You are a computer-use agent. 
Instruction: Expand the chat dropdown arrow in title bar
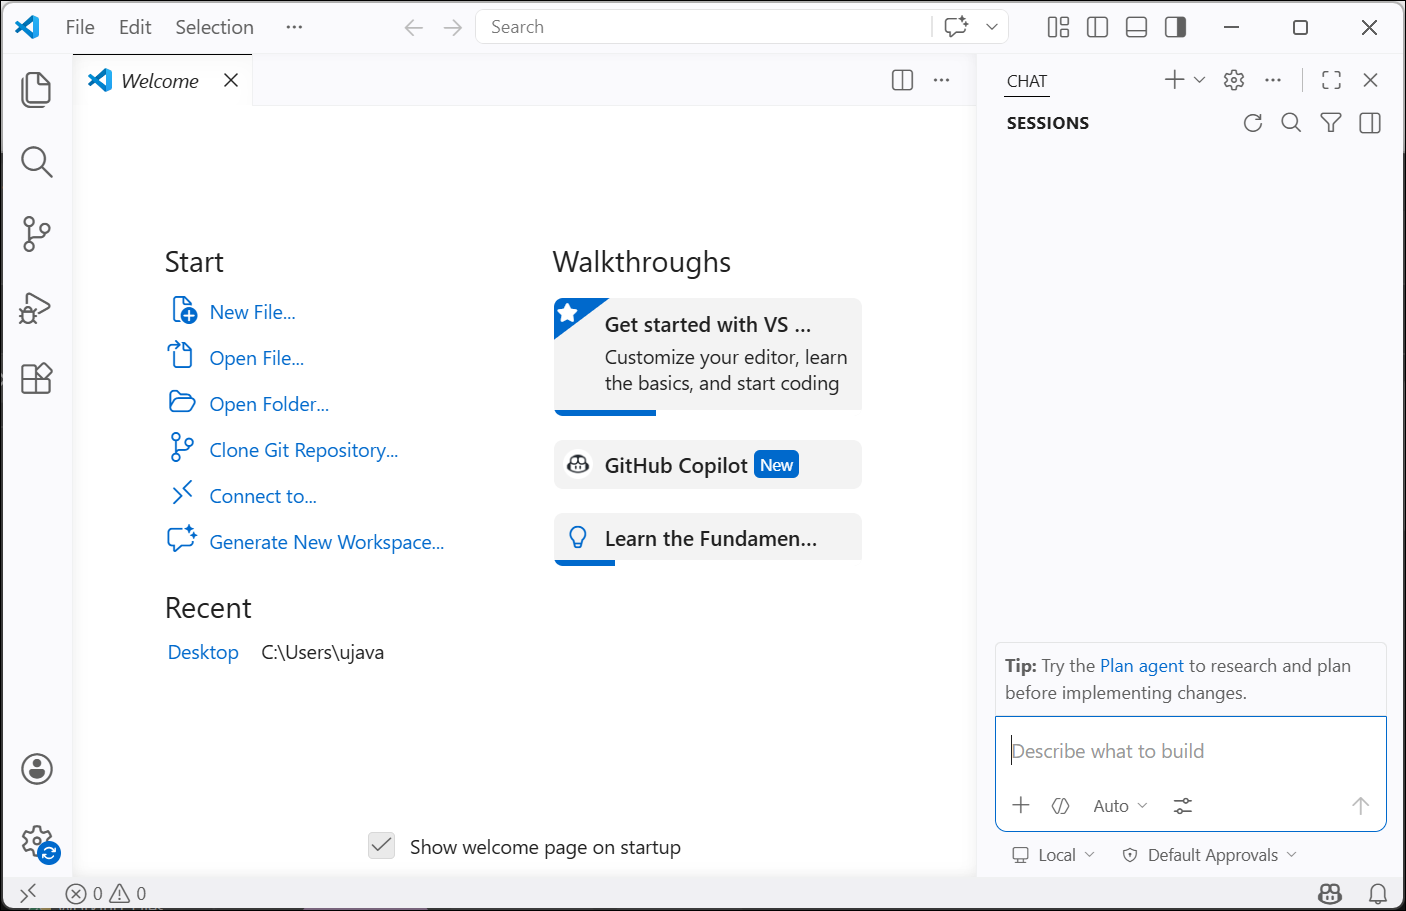tap(992, 27)
